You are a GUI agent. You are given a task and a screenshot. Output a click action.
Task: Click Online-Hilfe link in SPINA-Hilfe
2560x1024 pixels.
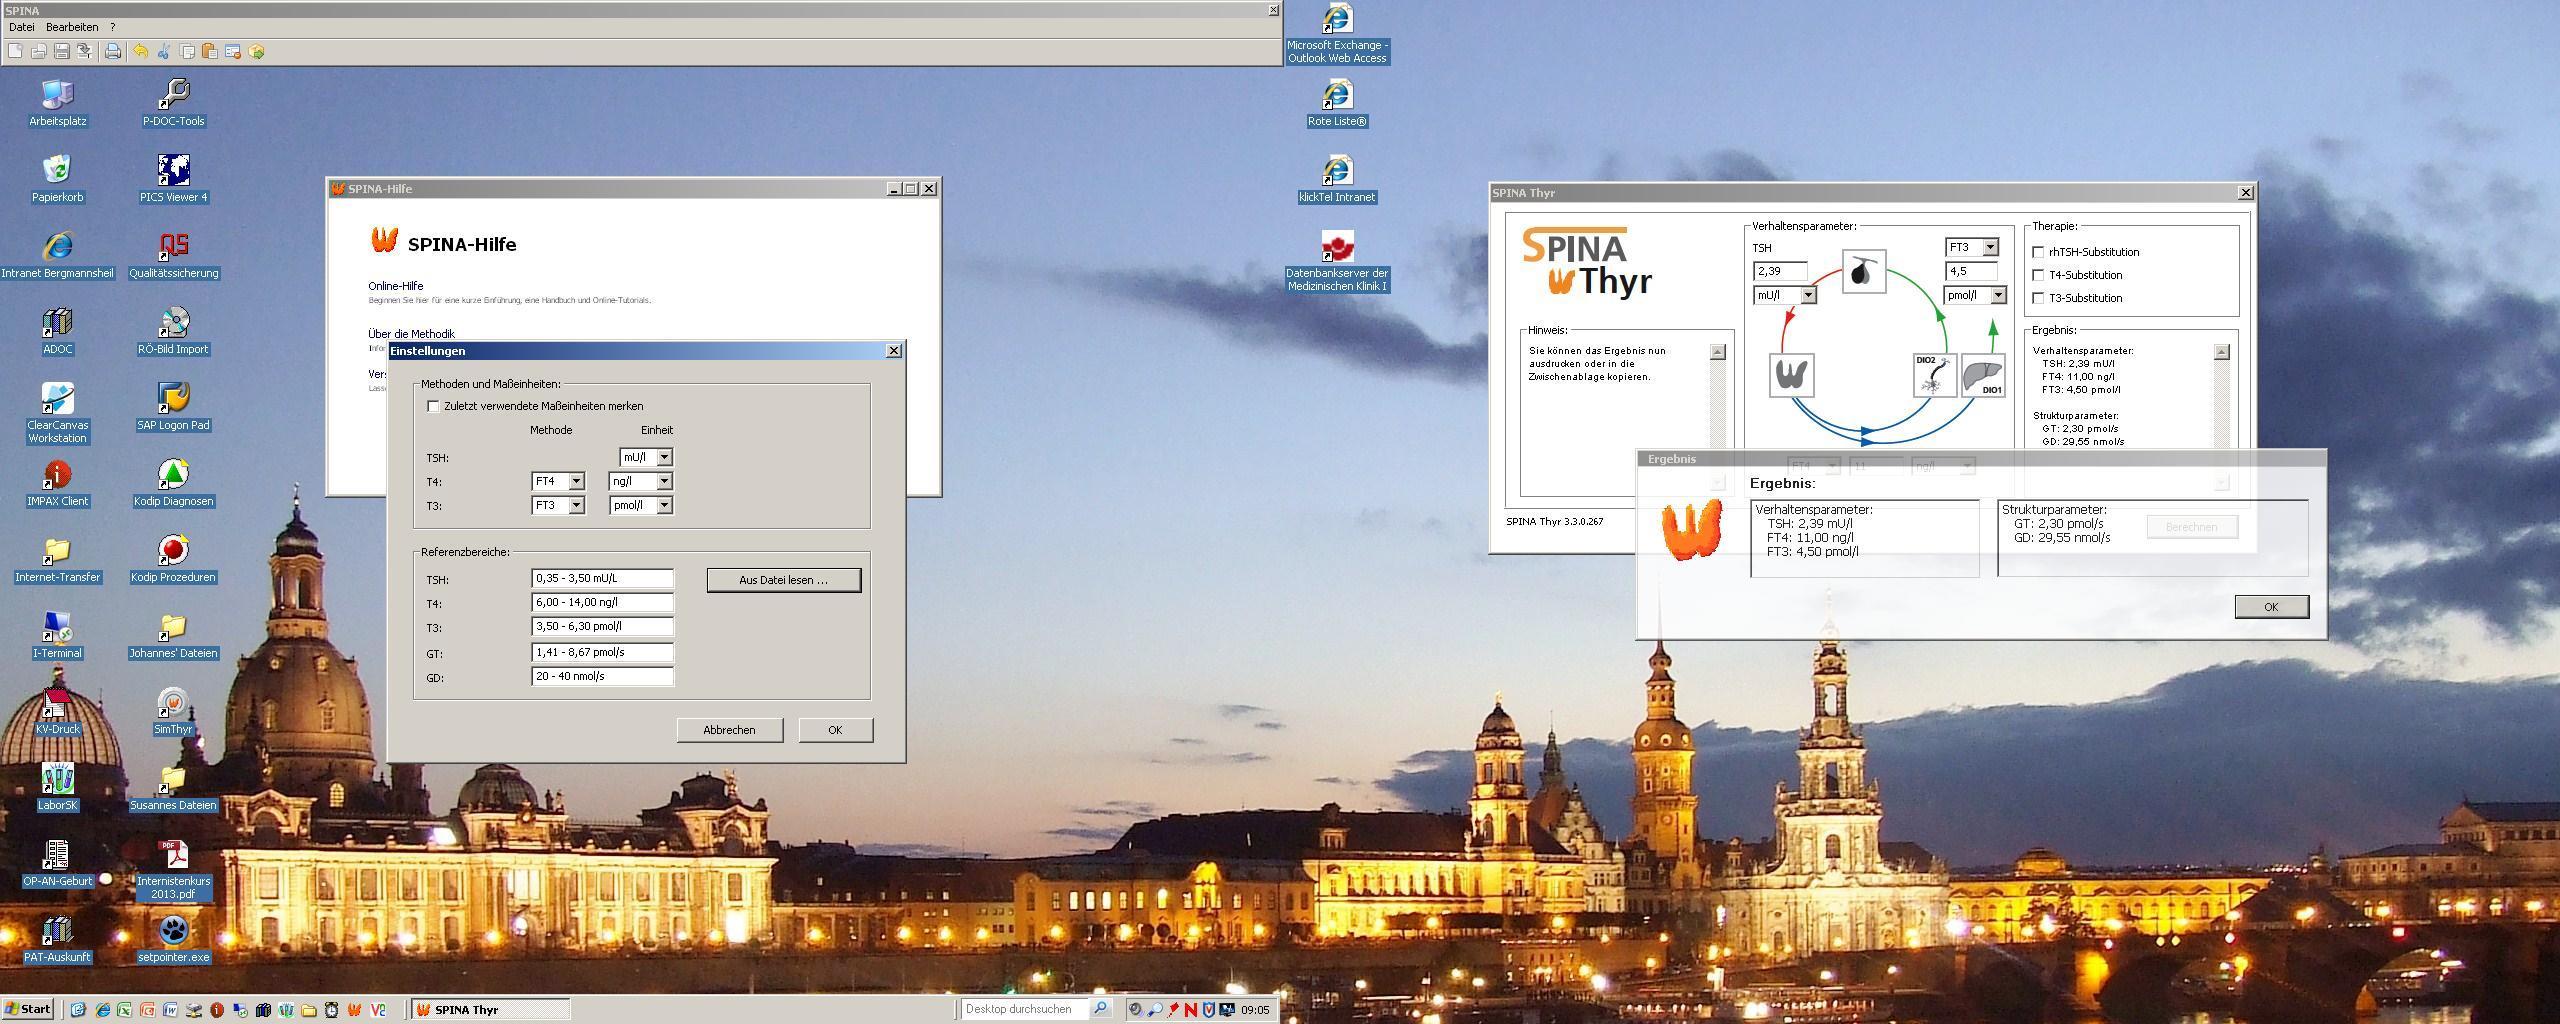(396, 286)
